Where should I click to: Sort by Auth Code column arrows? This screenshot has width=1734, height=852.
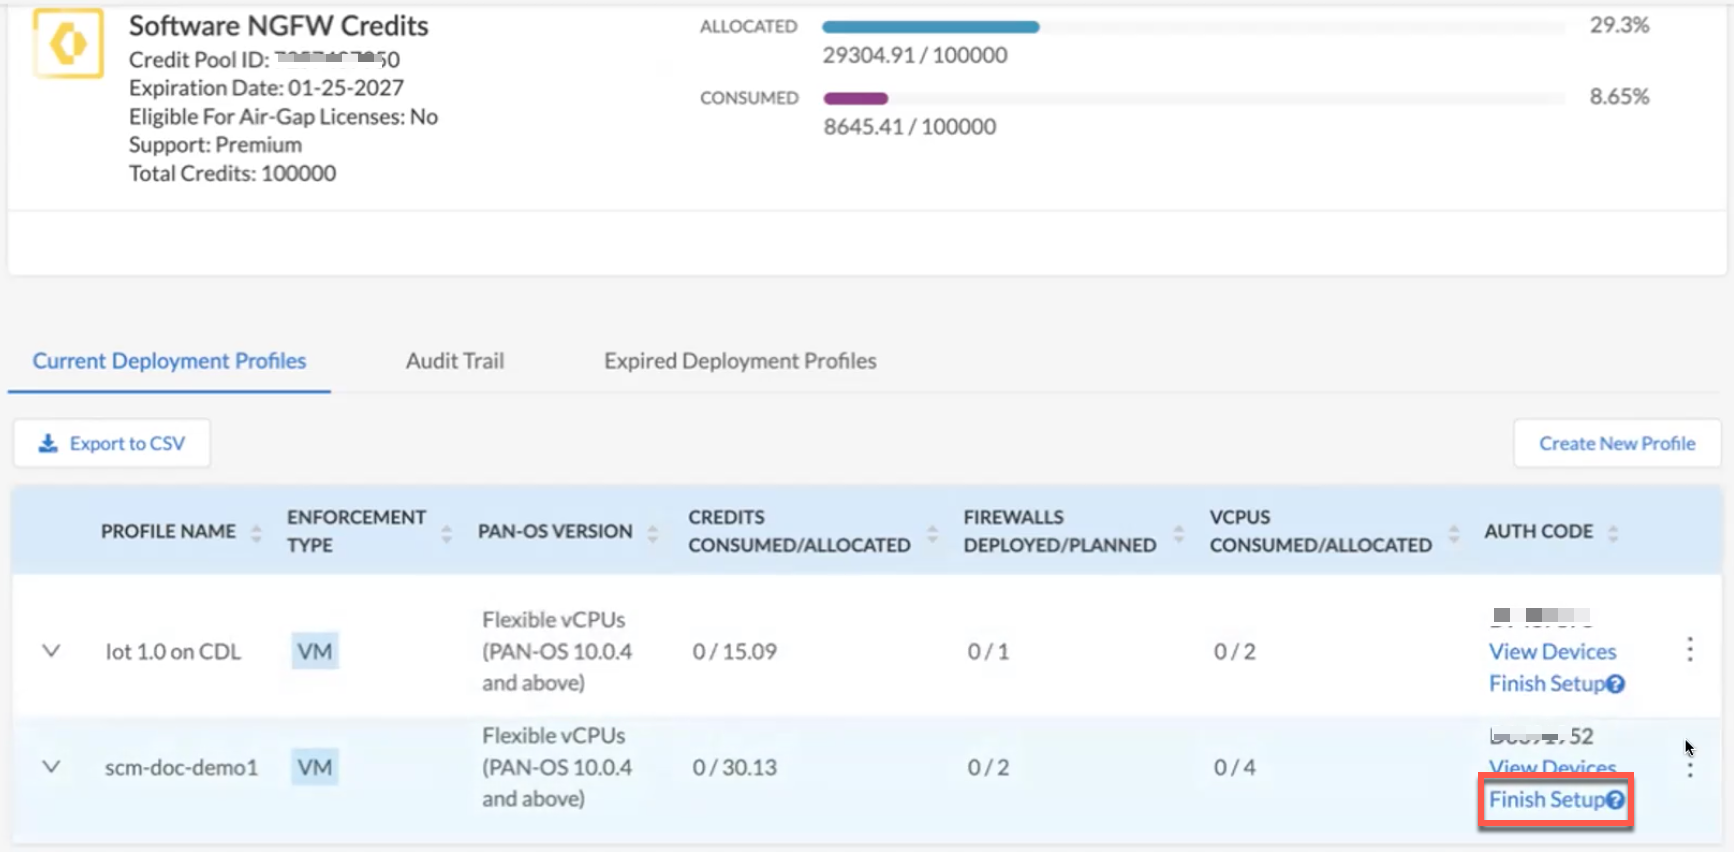(x=1612, y=533)
